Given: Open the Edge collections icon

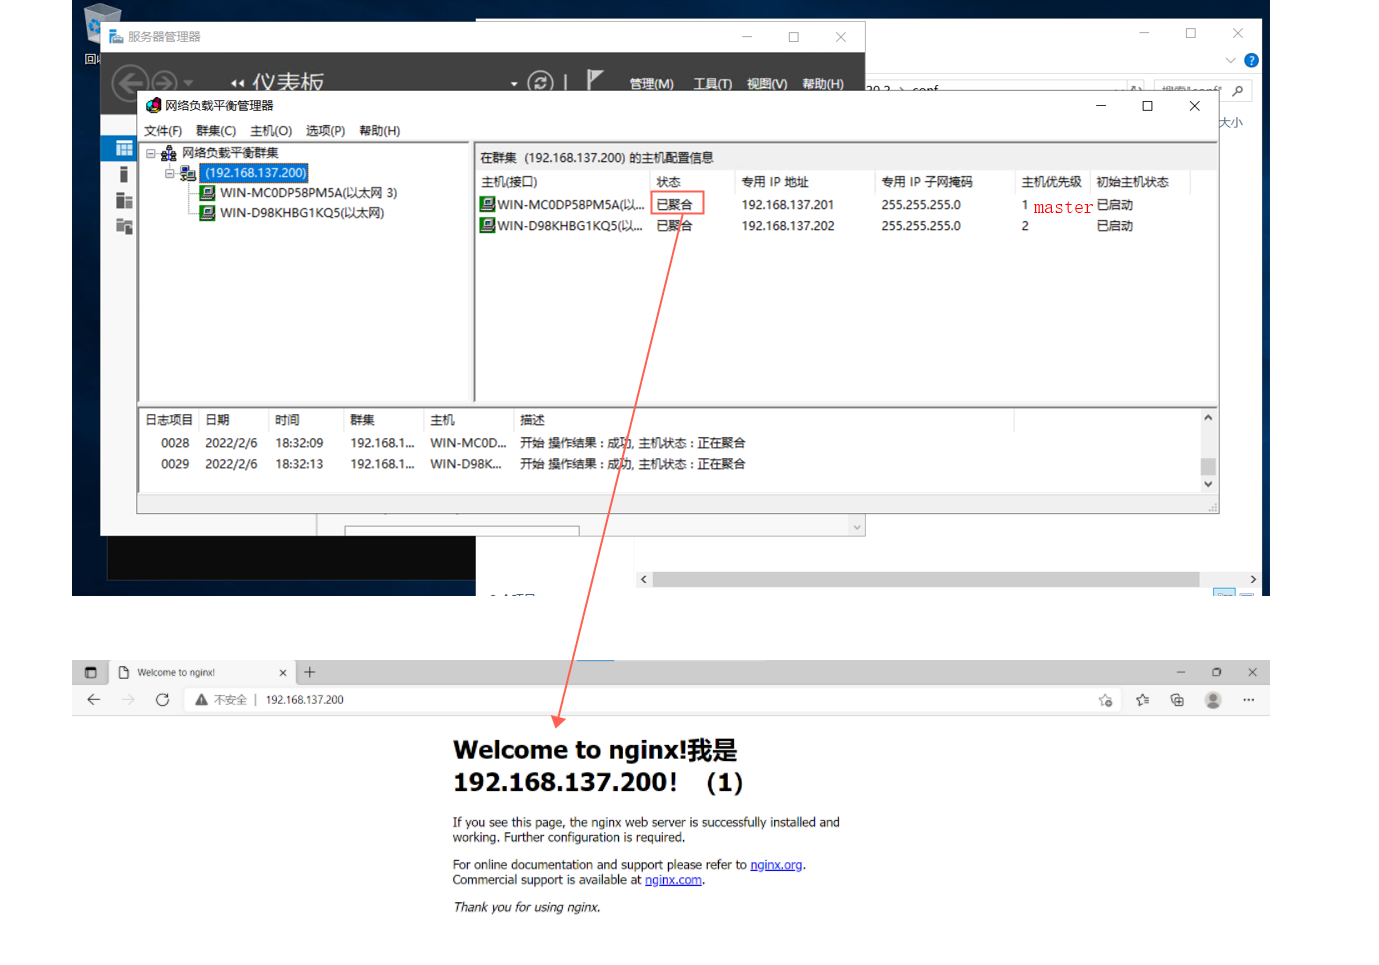Looking at the screenshot, I should tap(1177, 700).
